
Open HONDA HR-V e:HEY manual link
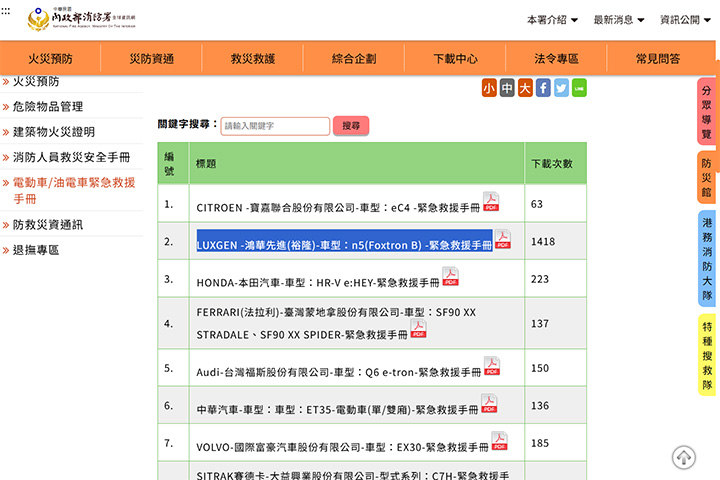click(318, 283)
